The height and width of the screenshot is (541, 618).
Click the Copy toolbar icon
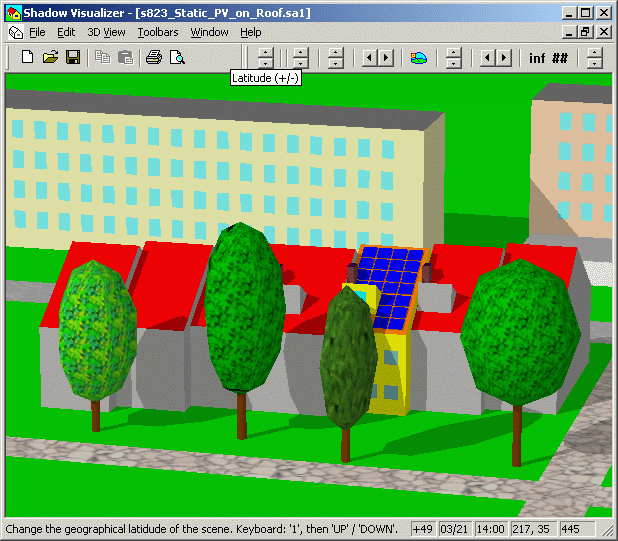102,58
